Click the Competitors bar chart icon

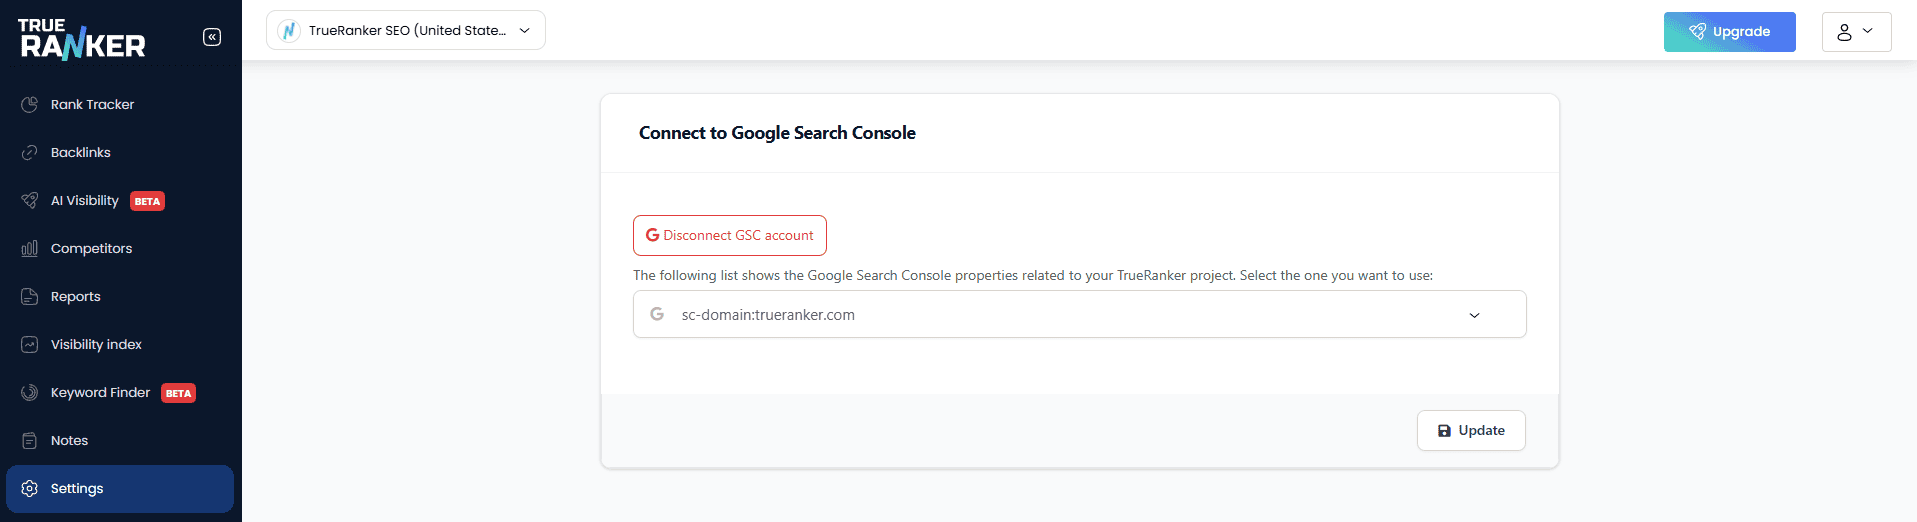(x=30, y=248)
